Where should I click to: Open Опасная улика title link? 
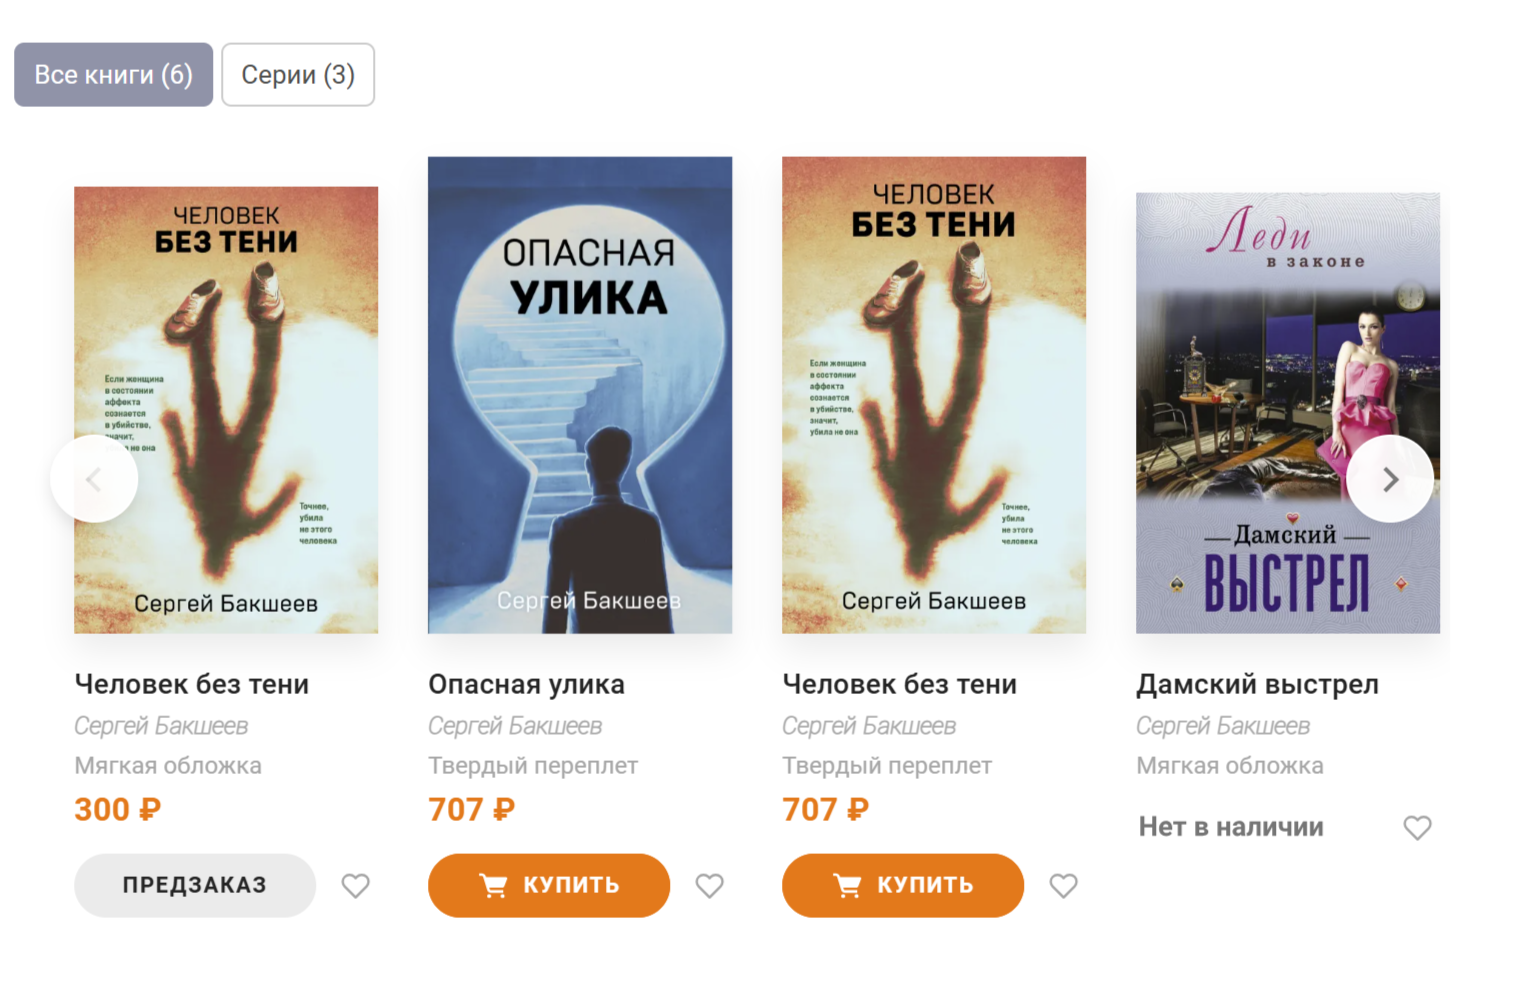[526, 684]
